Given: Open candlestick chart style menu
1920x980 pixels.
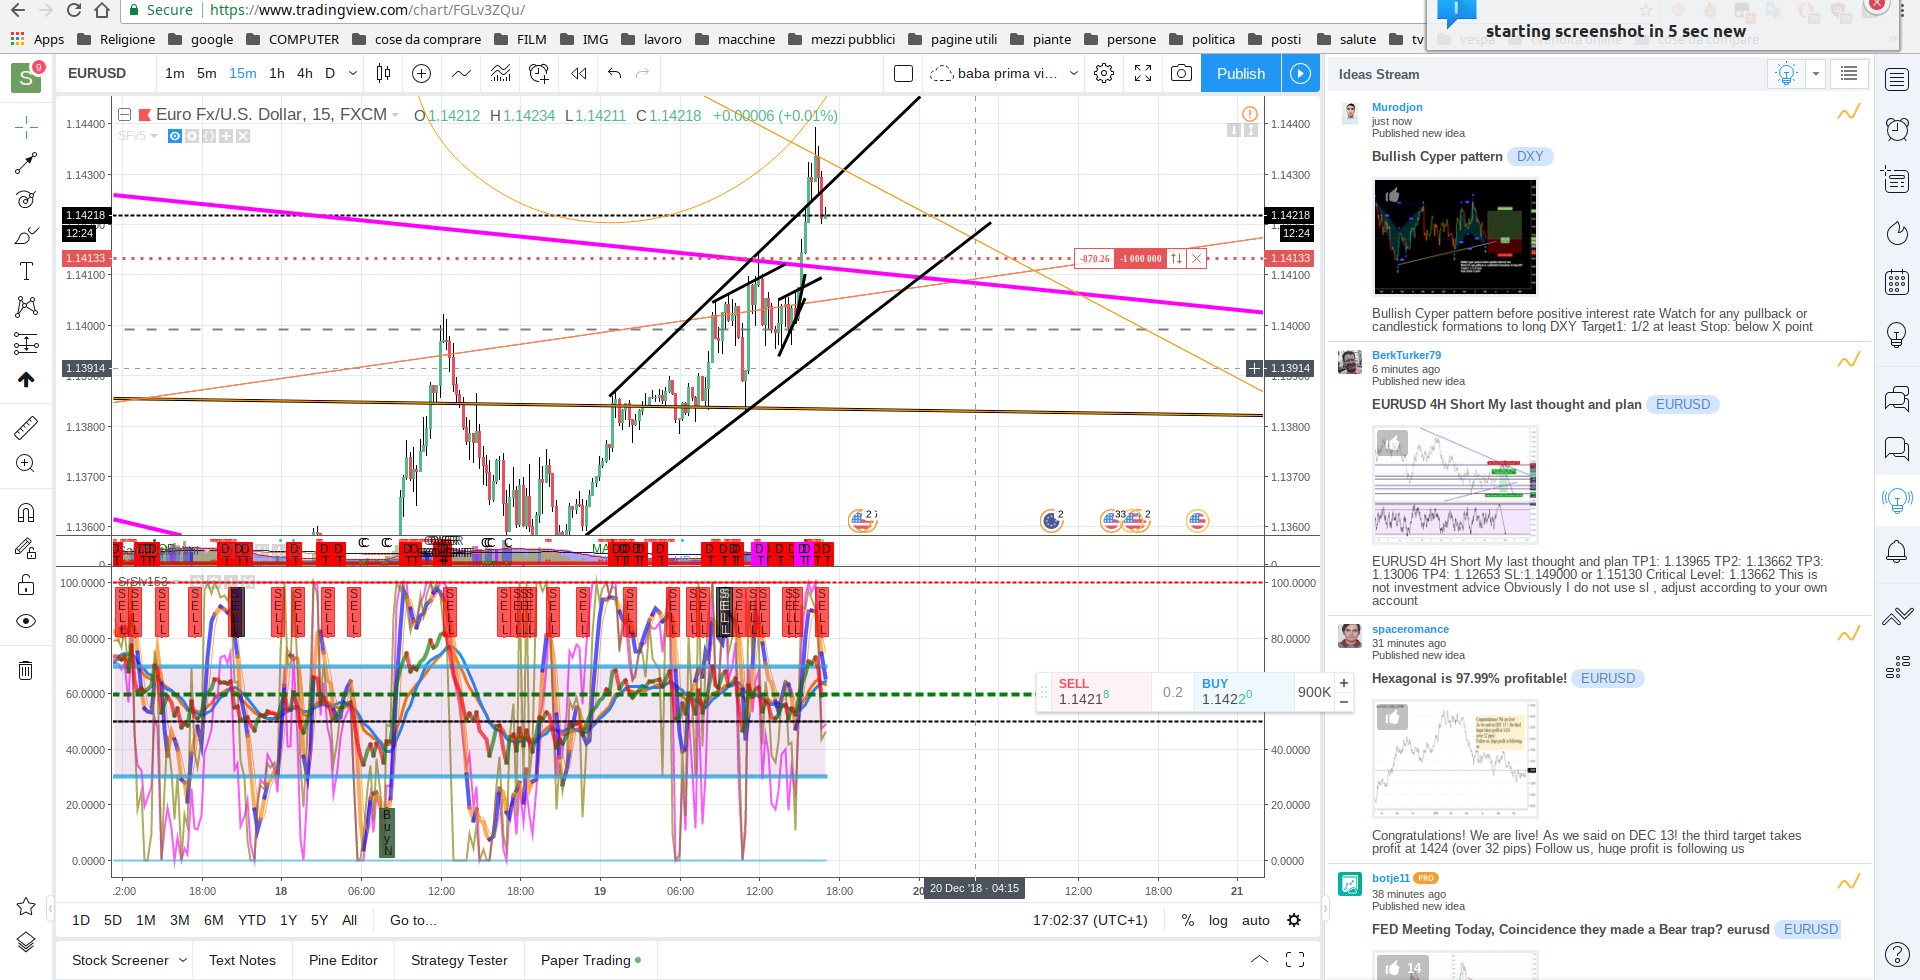Looking at the screenshot, I should pyautogui.click(x=383, y=73).
